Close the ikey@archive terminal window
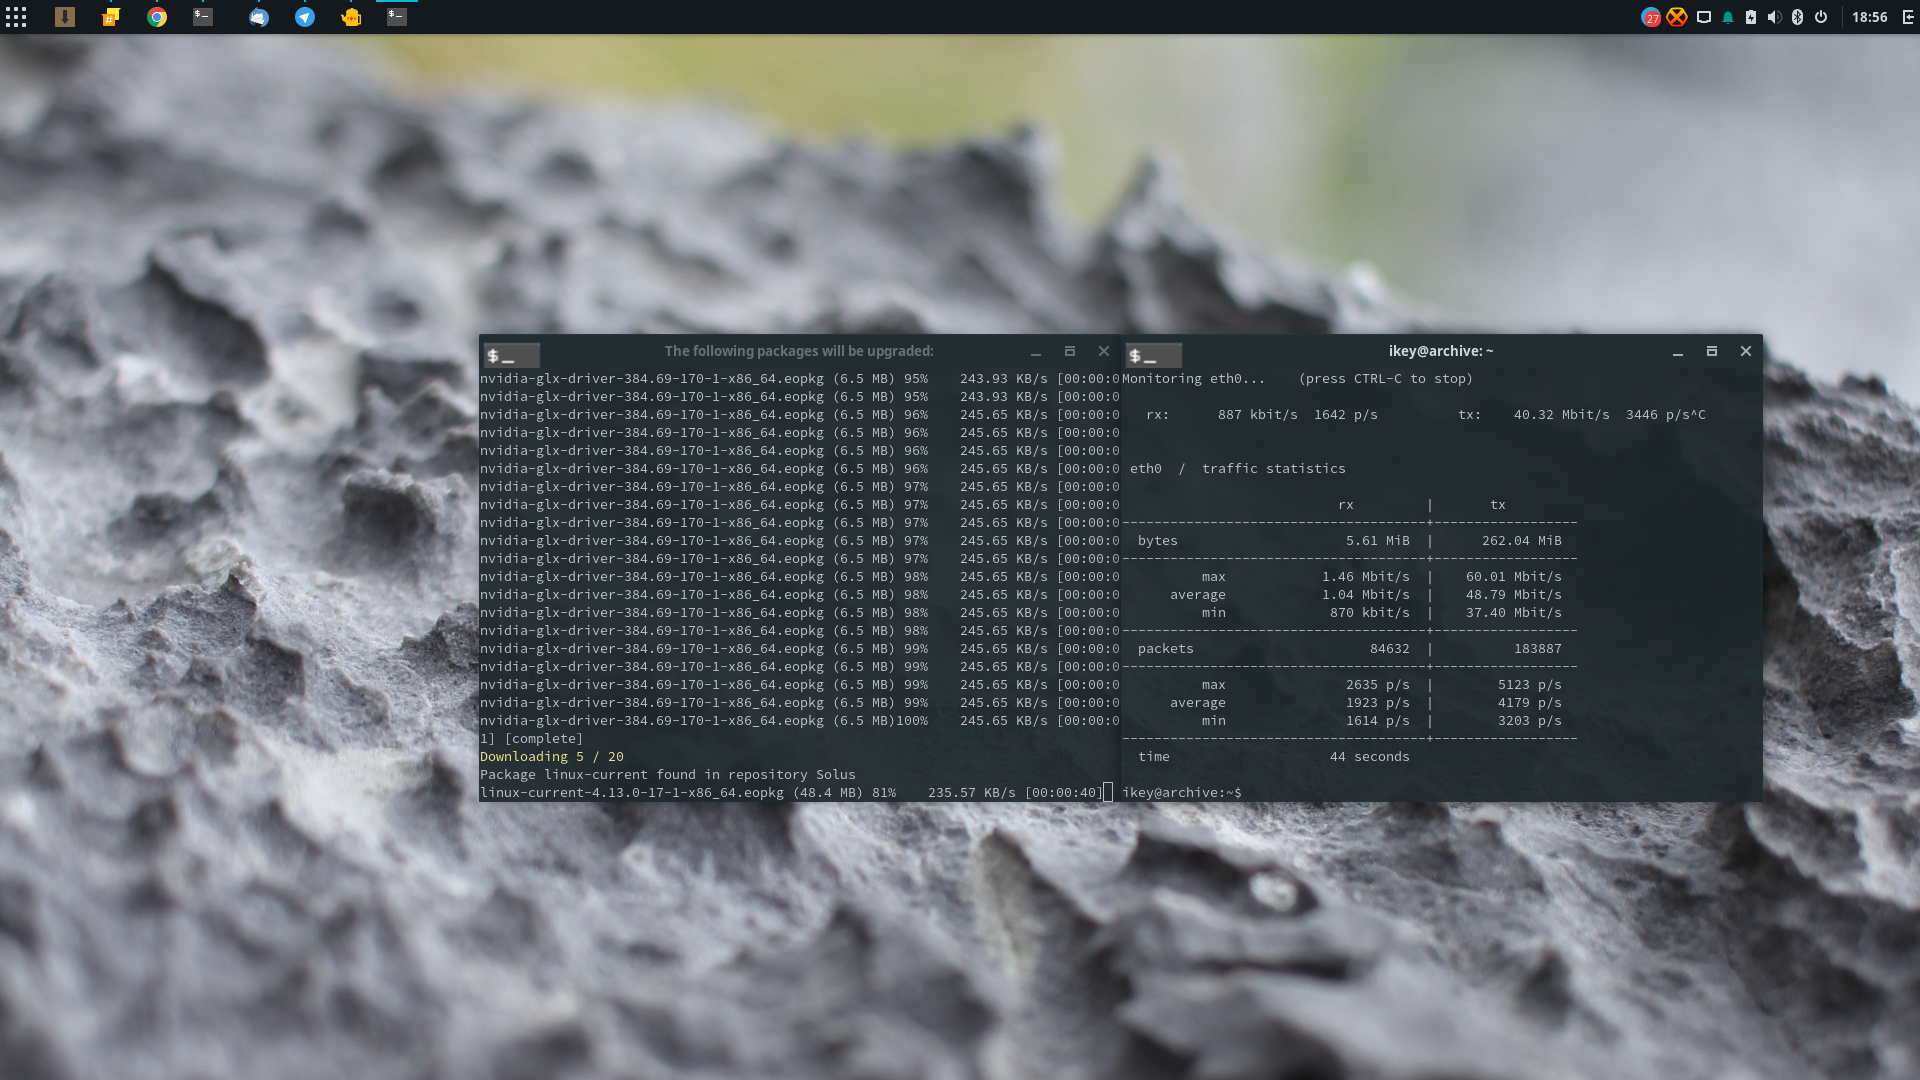 [1746, 351]
